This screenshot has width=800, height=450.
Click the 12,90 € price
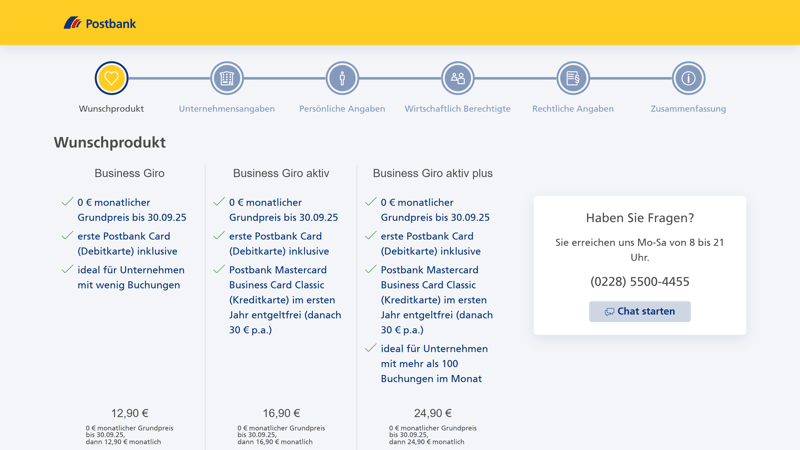click(x=130, y=413)
